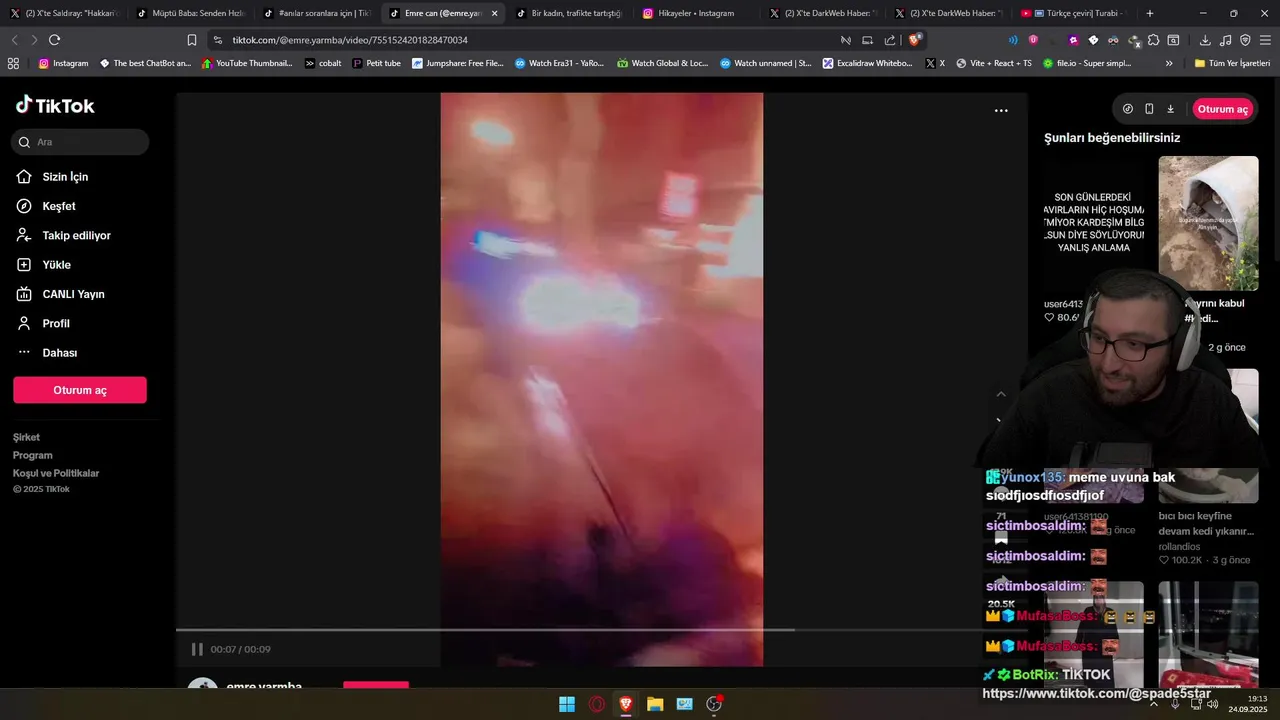Open the video three-dots options menu
The height and width of the screenshot is (720, 1280).
point(1001,111)
